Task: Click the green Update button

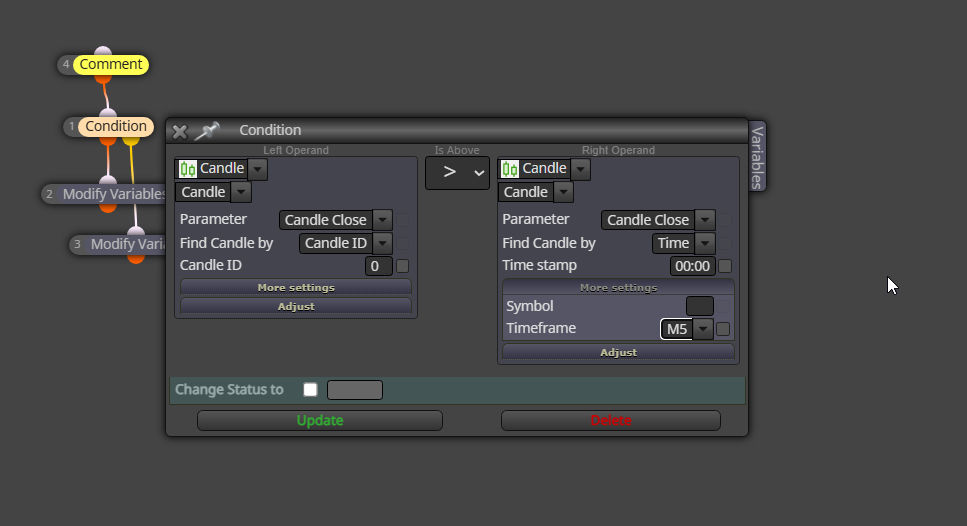Action: 319,421
